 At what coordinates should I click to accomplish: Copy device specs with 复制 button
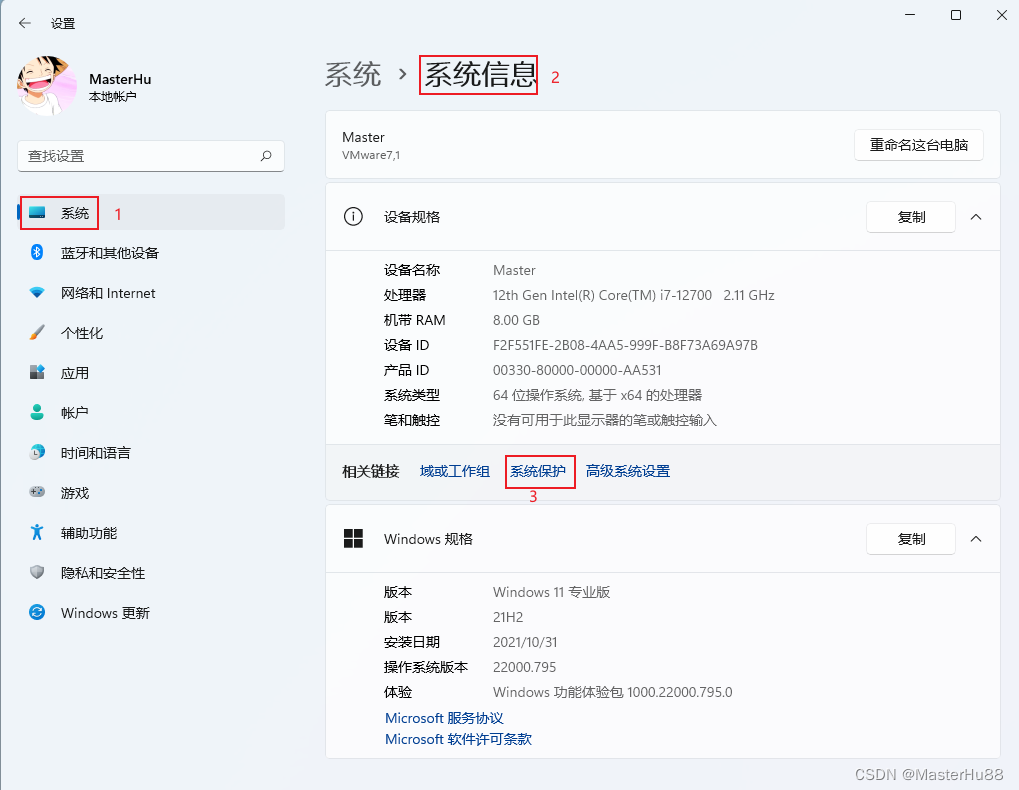click(x=910, y=217)
